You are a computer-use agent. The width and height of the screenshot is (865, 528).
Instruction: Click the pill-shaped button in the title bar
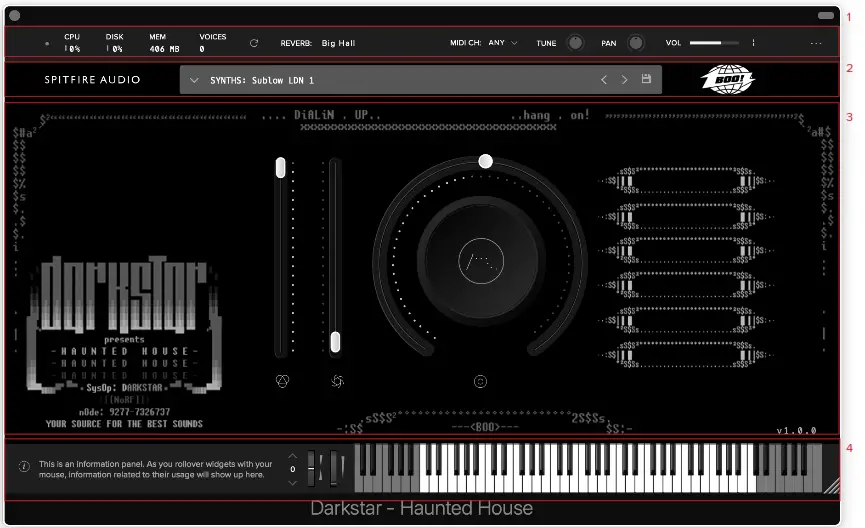click(826, 15)
